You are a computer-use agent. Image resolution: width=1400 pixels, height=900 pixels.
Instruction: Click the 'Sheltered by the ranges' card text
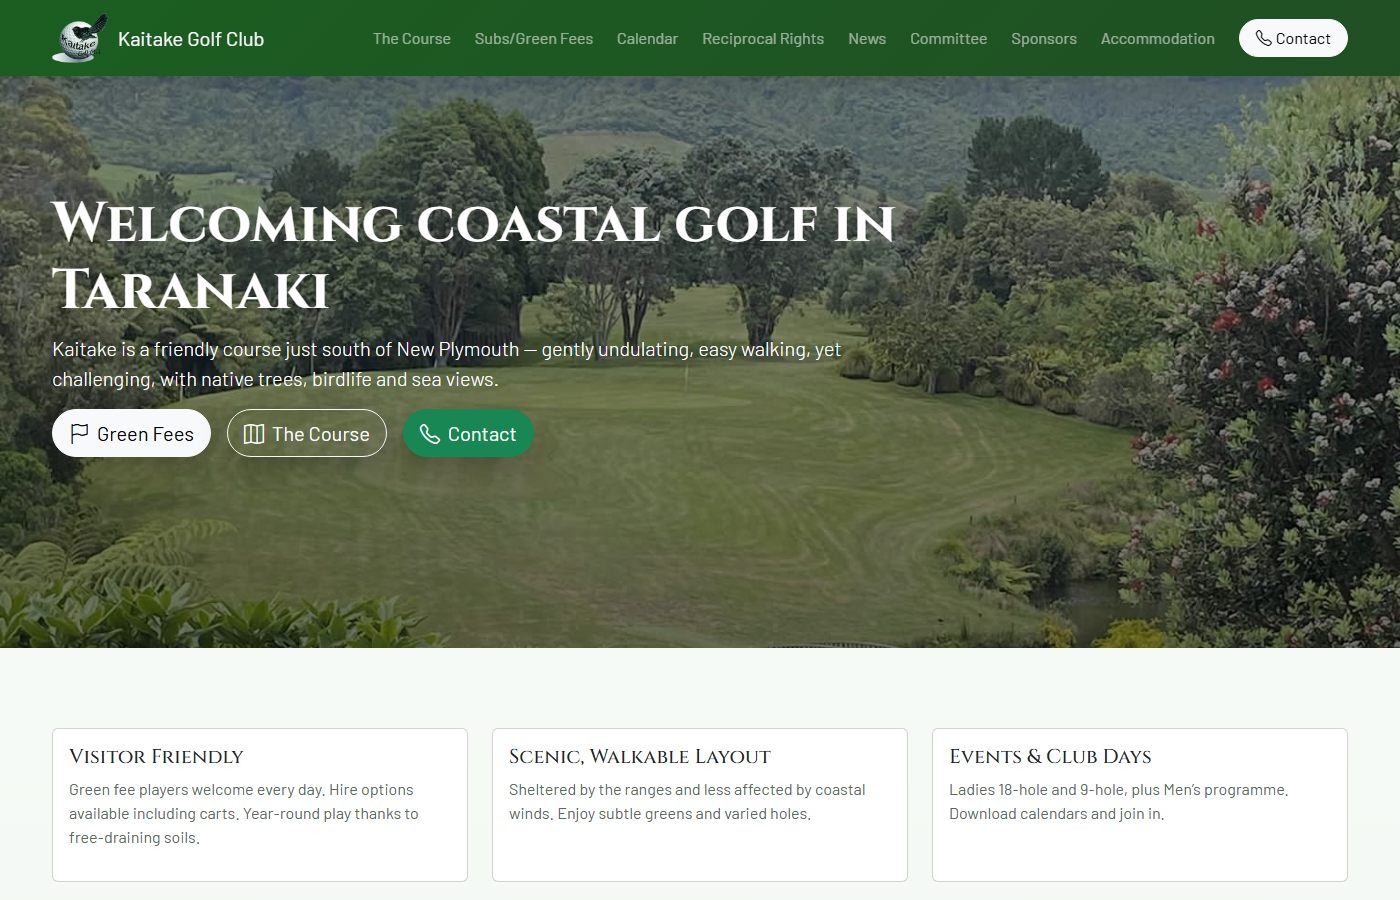(687, 801)
